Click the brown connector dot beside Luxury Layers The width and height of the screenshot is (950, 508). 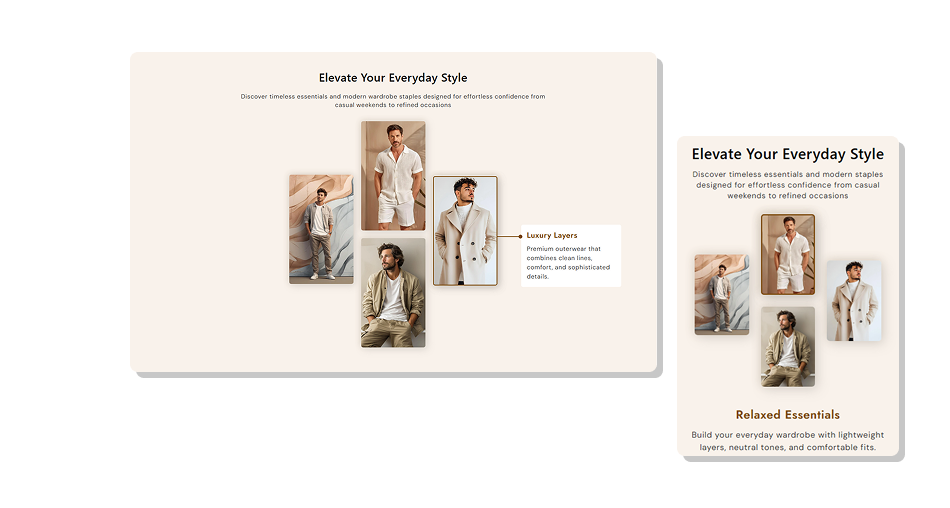pyautogui.click(x=520, y=236)
